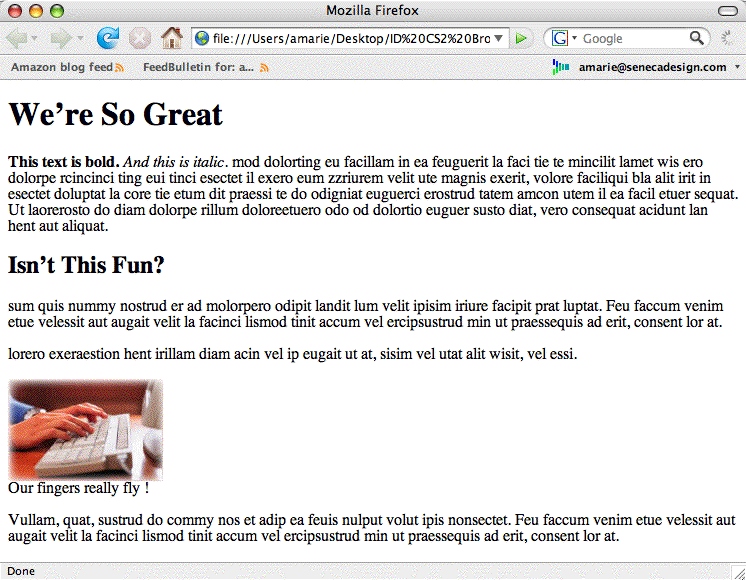This screenshot has height=580, width=746.
Task: Open the FeedBulletin for: a... bookmark
Action: [x=198, y=67]
